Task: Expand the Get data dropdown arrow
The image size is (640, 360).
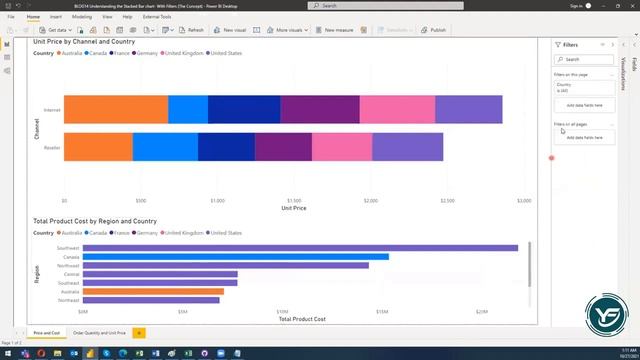Action: click(70, 30)
